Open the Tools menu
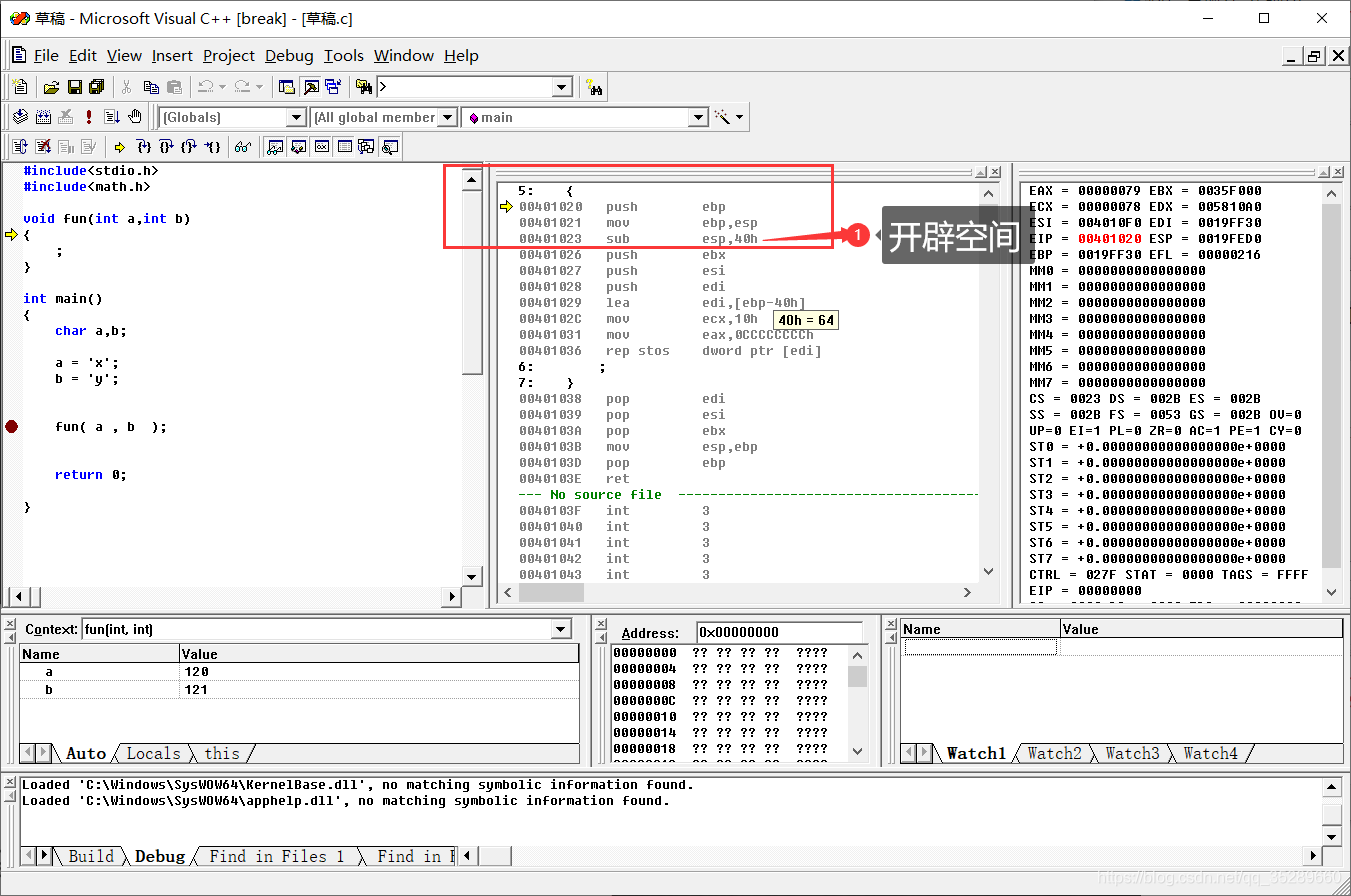This screenshot has height=896, width=1351. click(x=344, y=56)
